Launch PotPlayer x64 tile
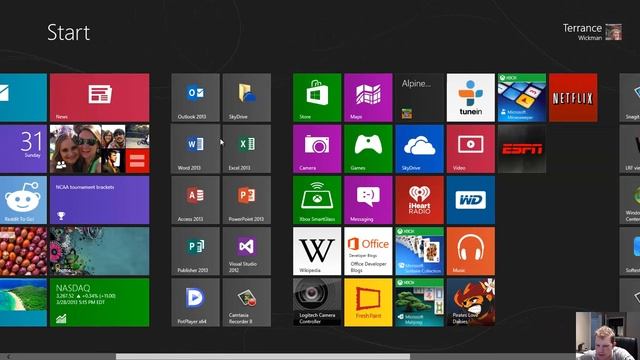 coord(196,302)
